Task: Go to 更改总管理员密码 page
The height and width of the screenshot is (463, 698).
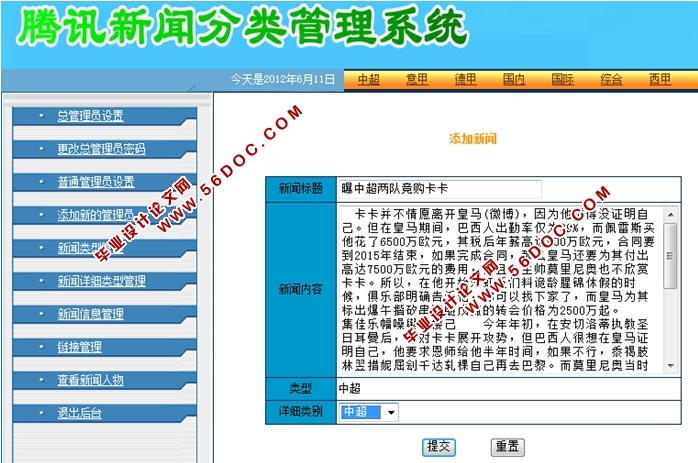Action: pyautogui.click(x=101, y=149)
